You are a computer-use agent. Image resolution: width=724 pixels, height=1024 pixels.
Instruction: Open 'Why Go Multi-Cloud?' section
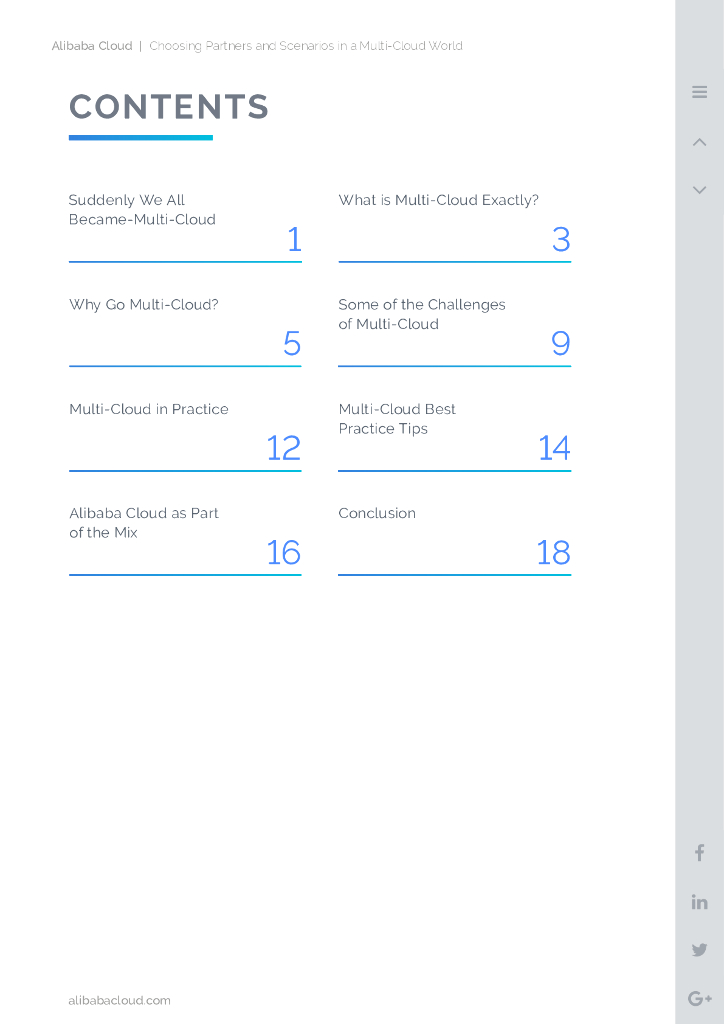click(143, 305)
